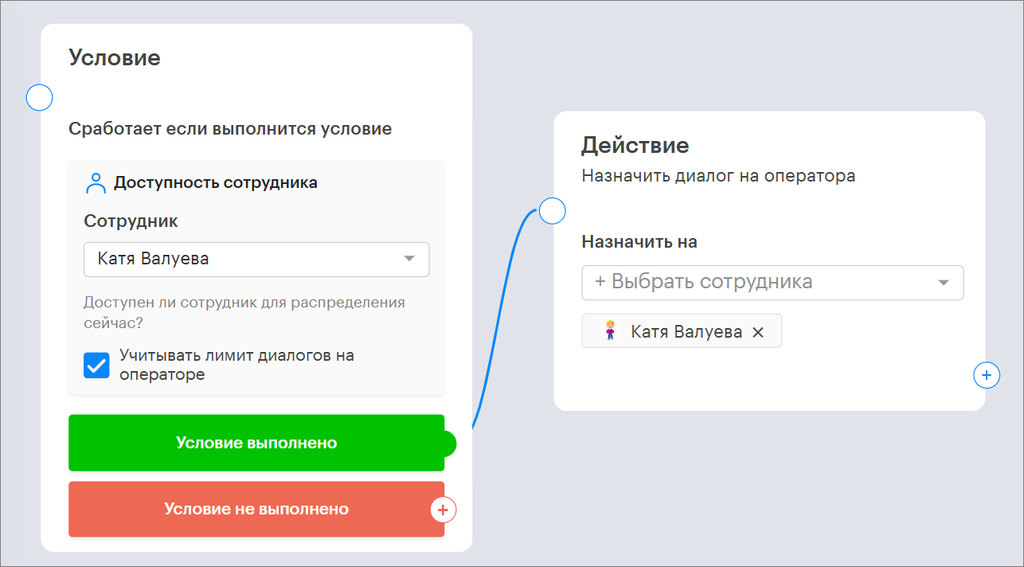1024x567 pixels.
Task: Click Катя Валуева avatar in the assignee chip
Action: (x=610, y=332)
